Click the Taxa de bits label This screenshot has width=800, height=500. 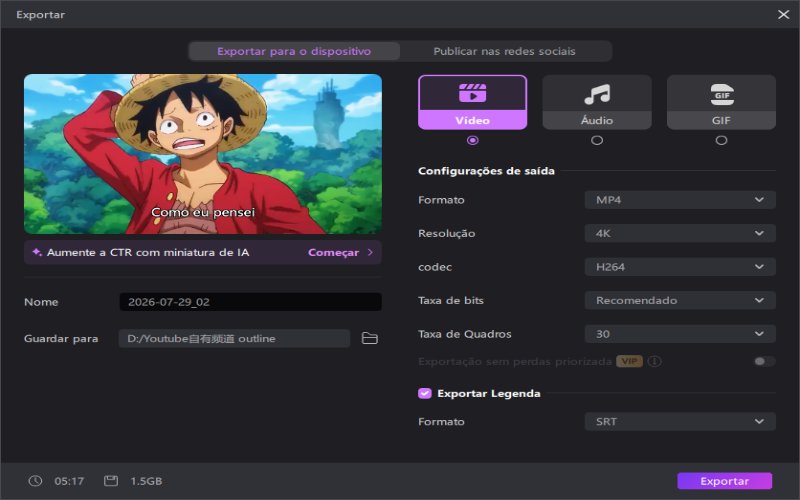click(451, 301)
